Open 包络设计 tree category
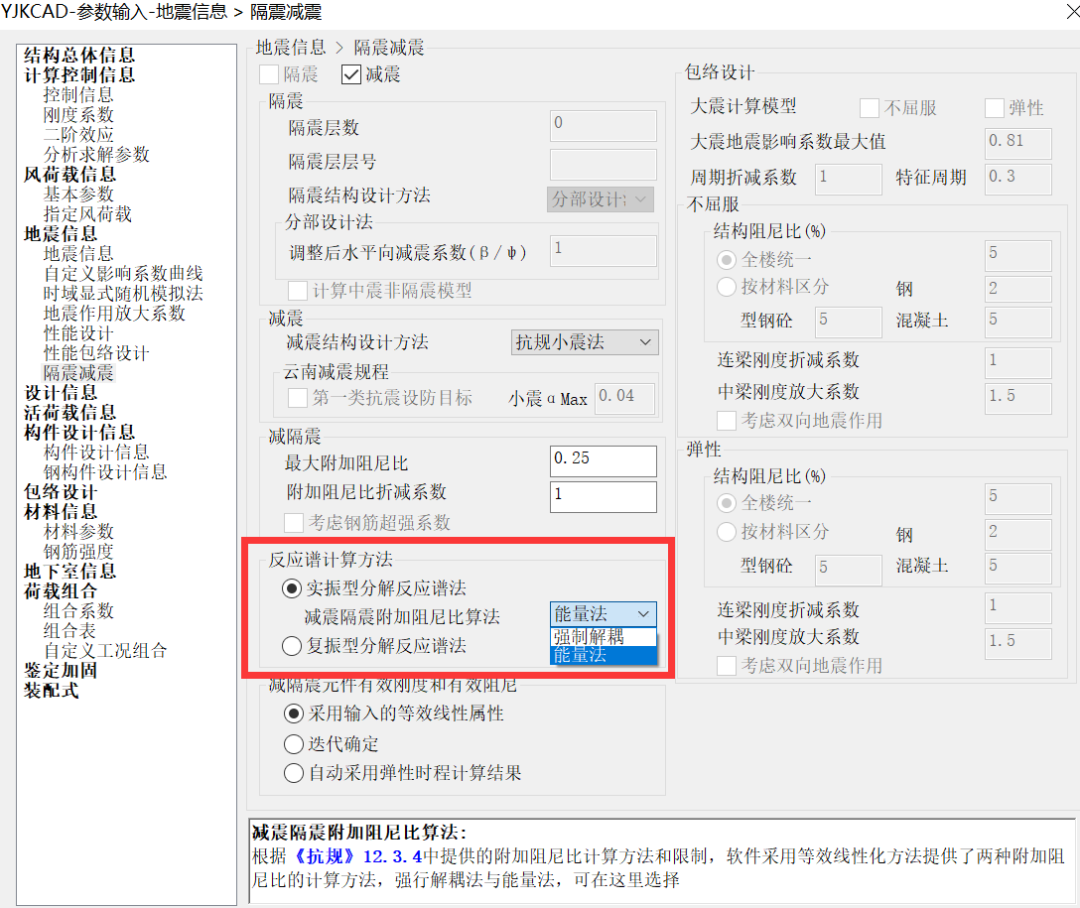This screenshot has width=1080, height=908. [61, 493]
